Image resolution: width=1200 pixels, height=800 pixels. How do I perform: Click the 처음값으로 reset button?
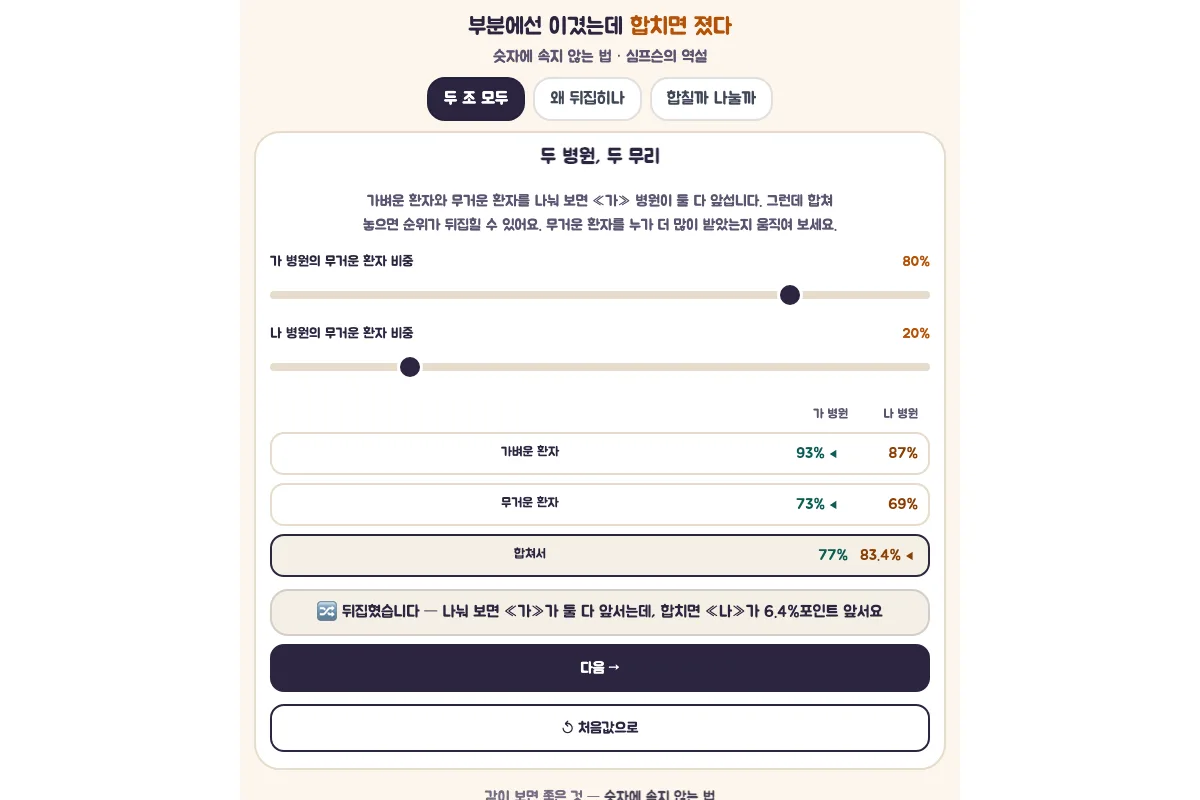[600, 728]
